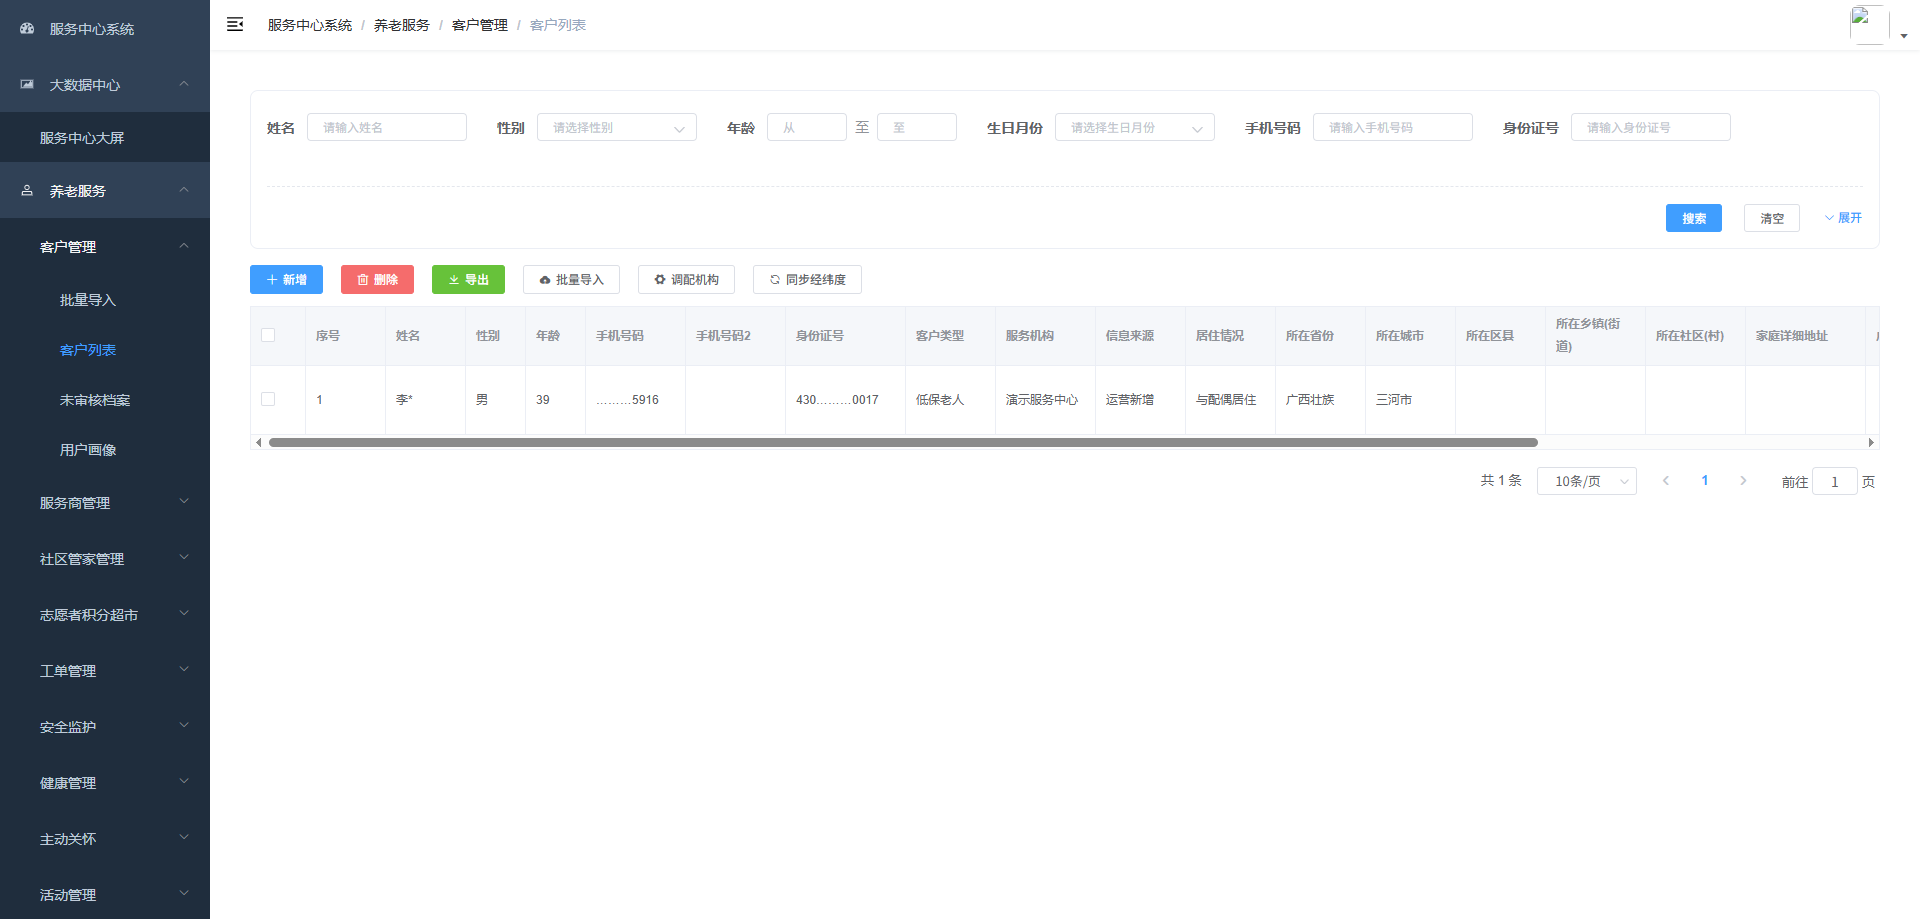Tick the select-all checkbox in the table header
The height and width of the screenshot is (919, 1920).
[268, 335]
